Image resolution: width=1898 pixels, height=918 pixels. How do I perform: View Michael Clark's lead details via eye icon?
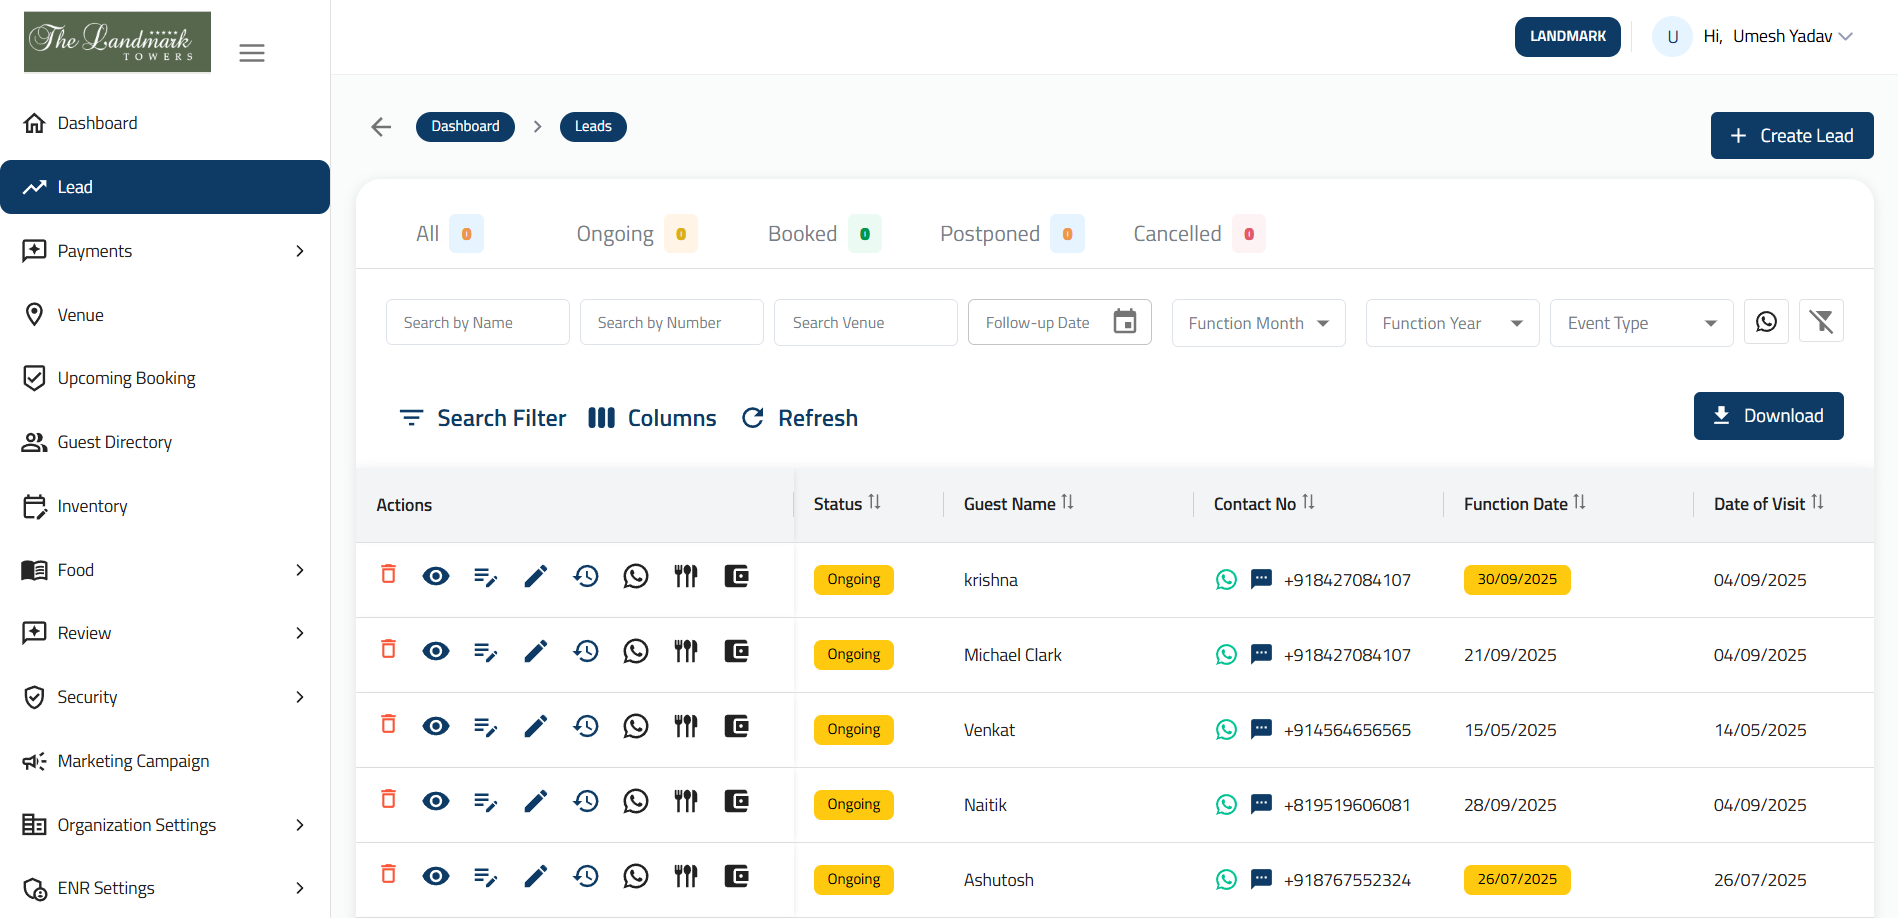pyautogui.click(x=436, y=650)
